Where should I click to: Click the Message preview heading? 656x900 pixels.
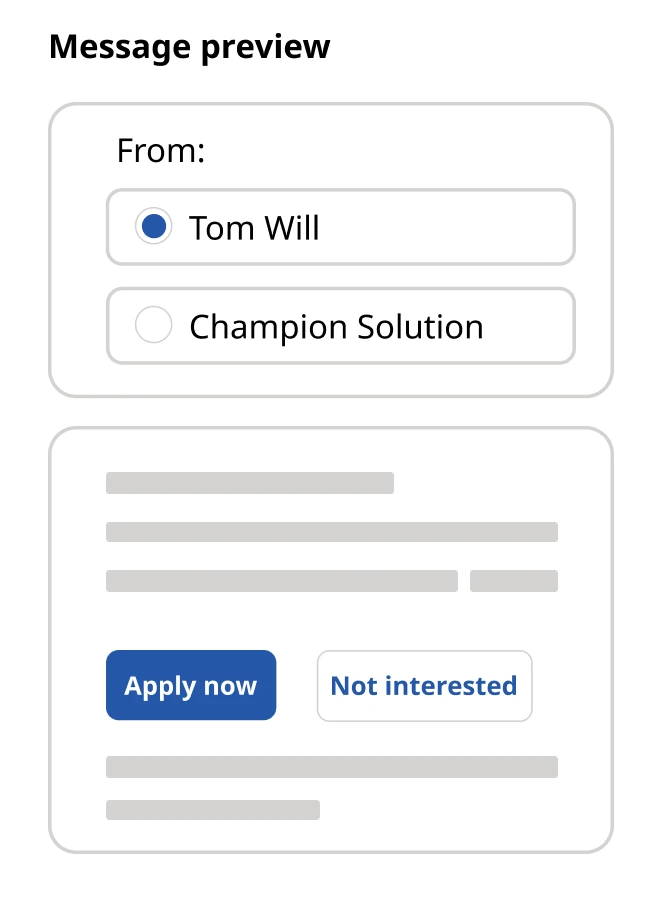pos(189,46)
